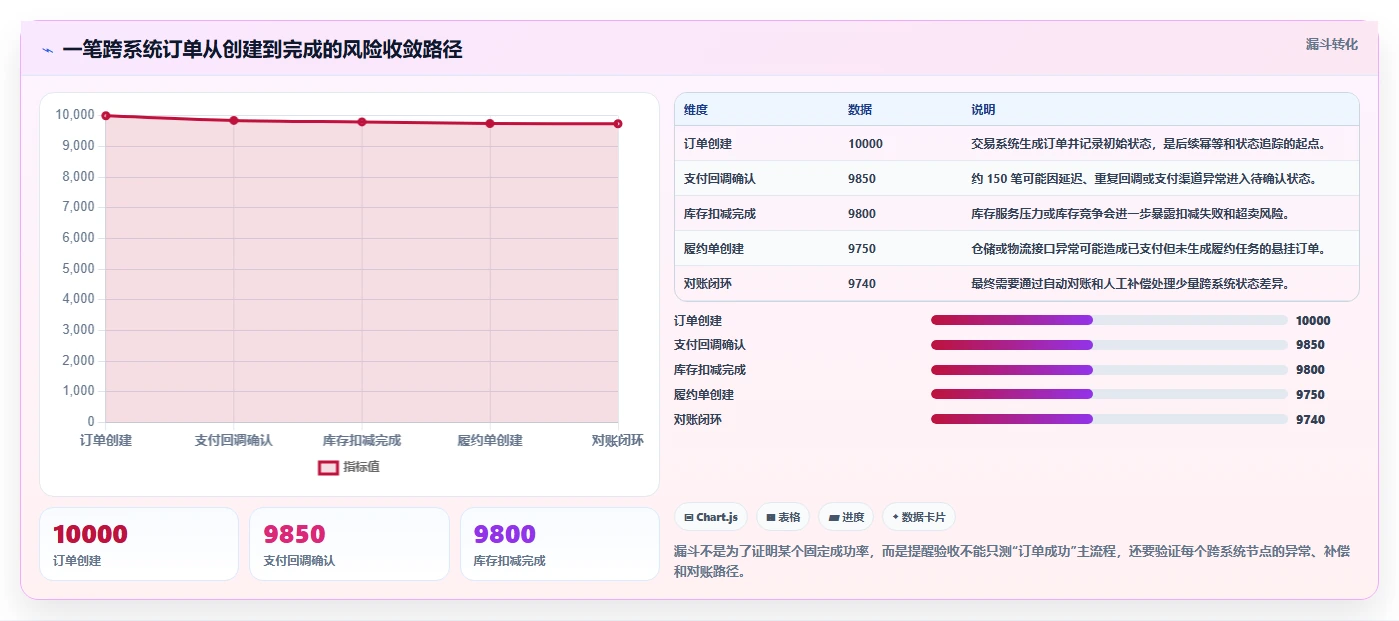This screenshot has height=621, width=1399.
Task: Click the page title 一笔跨系统订单
Action: pyautogui.click(x=262, y=50)
